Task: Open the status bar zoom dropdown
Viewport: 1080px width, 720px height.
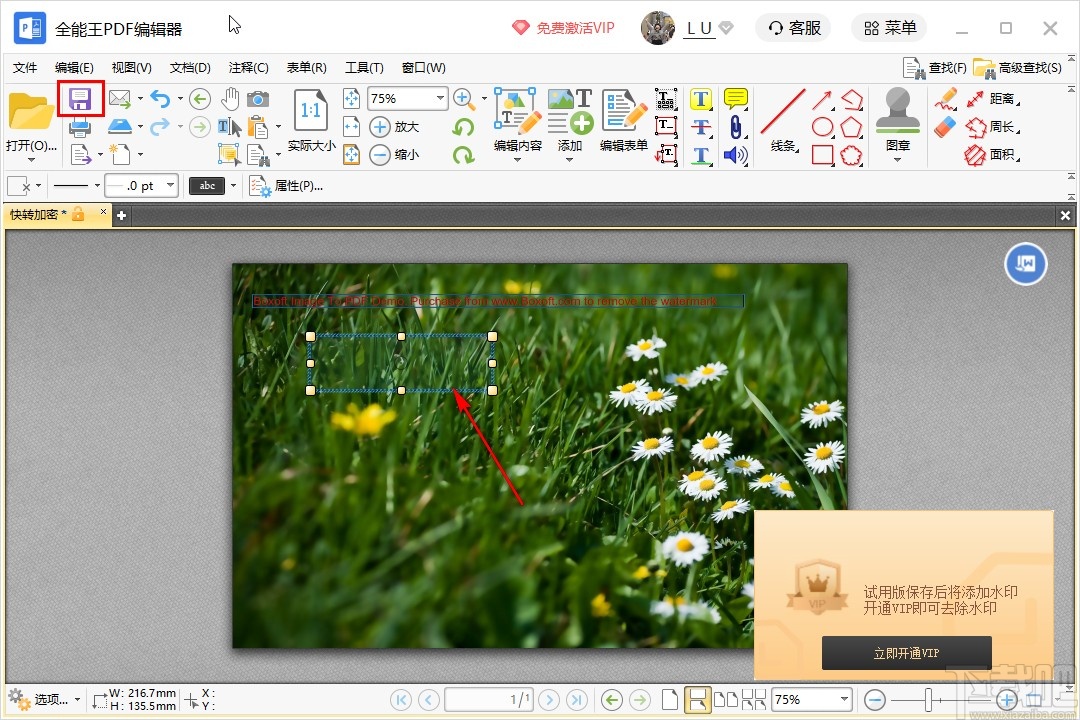Action: (x=844, y=699)
